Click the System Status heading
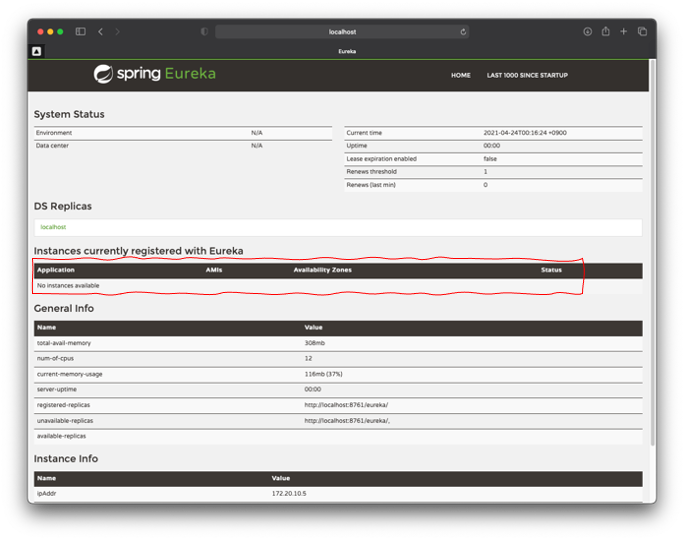Viewport: 684px width, 540px height. tap(69, 114)
